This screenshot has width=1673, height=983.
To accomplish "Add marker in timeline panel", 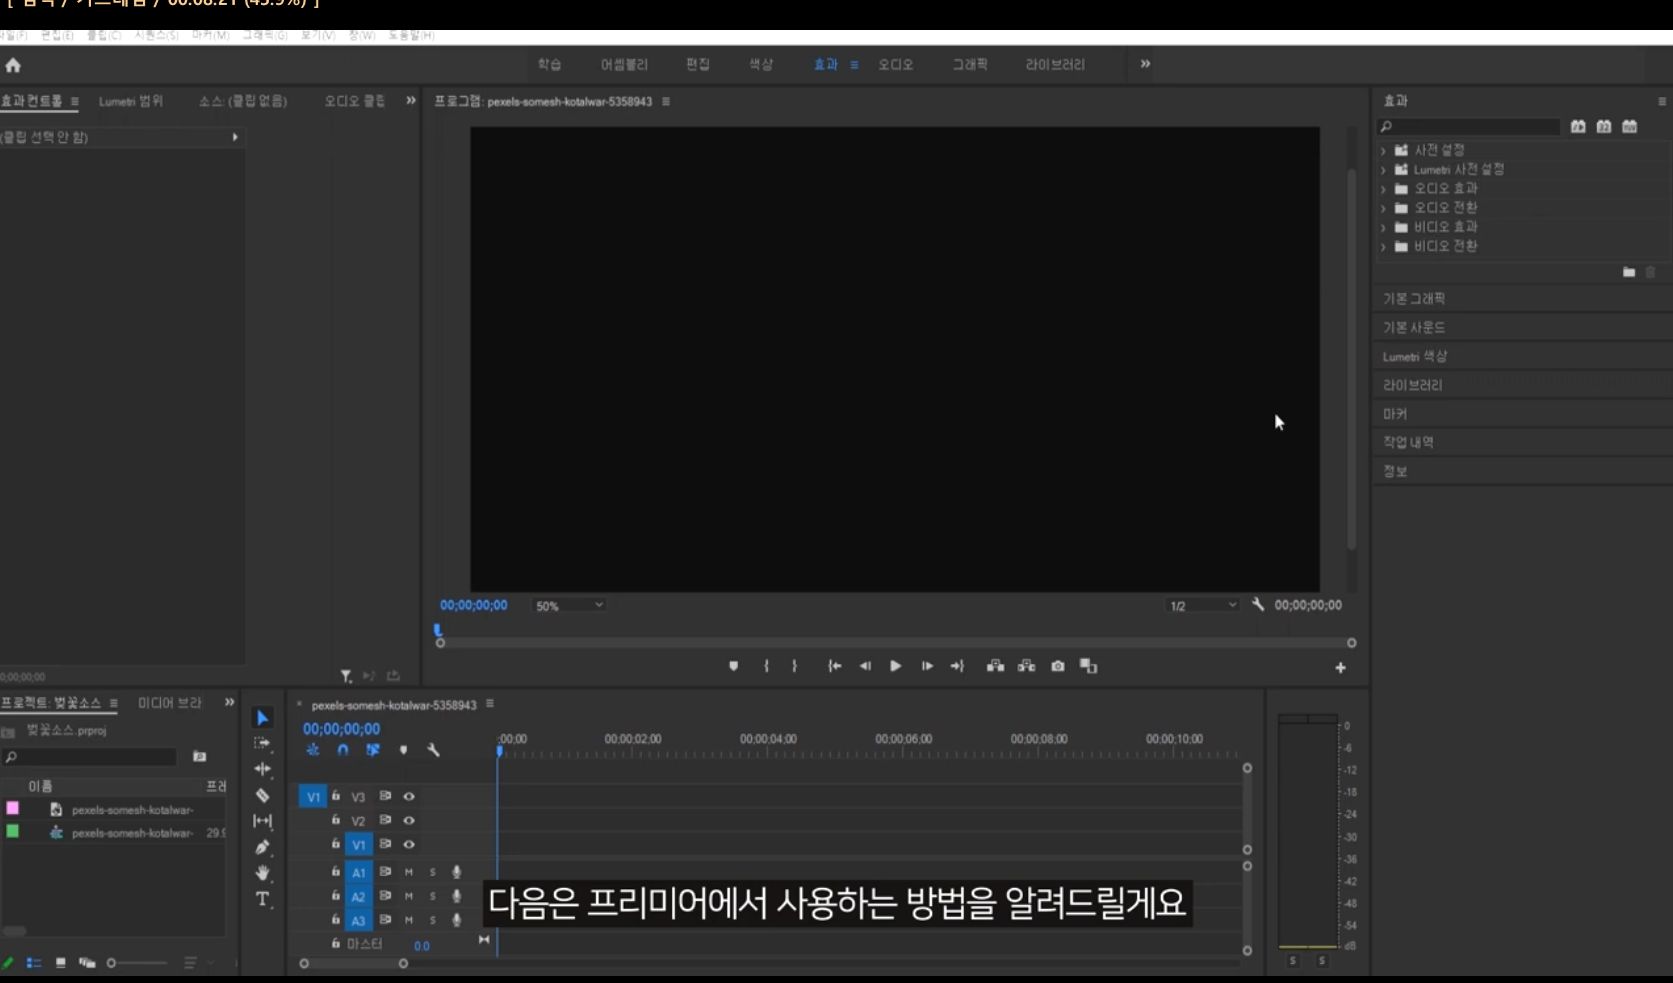I will 403,750.
